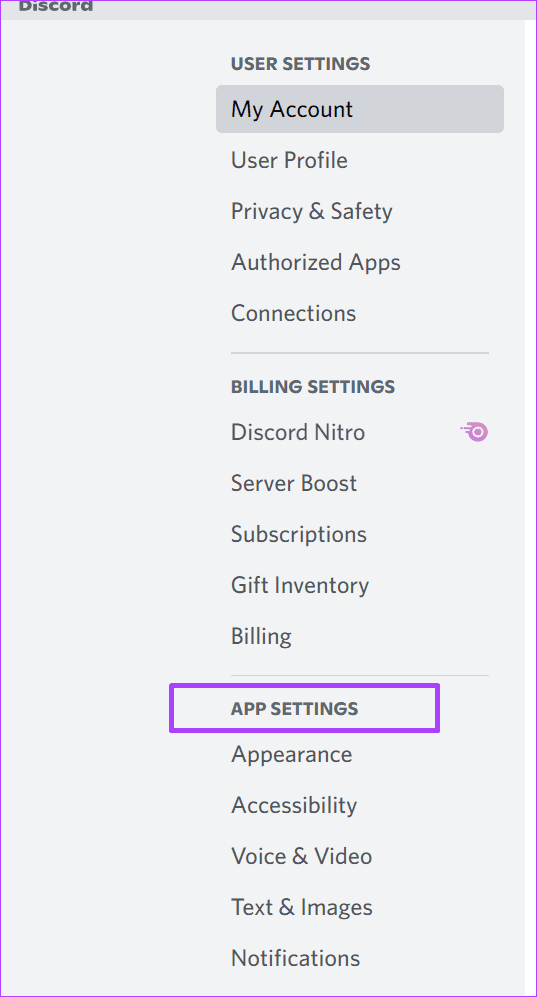
Task: Select Discord Nitro in billing settings
Action: click(360, 432)
